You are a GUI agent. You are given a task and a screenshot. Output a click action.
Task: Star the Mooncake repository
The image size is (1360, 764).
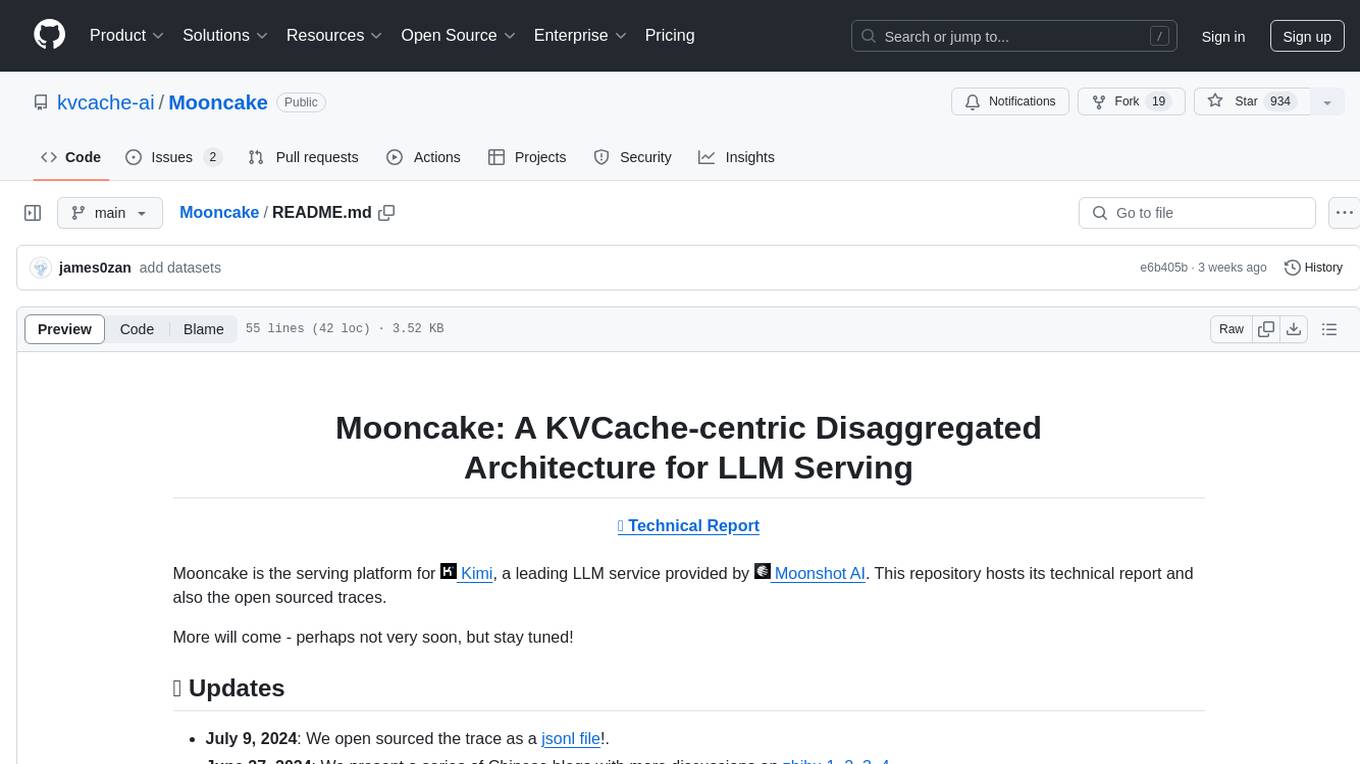(x=1250, y=102)
